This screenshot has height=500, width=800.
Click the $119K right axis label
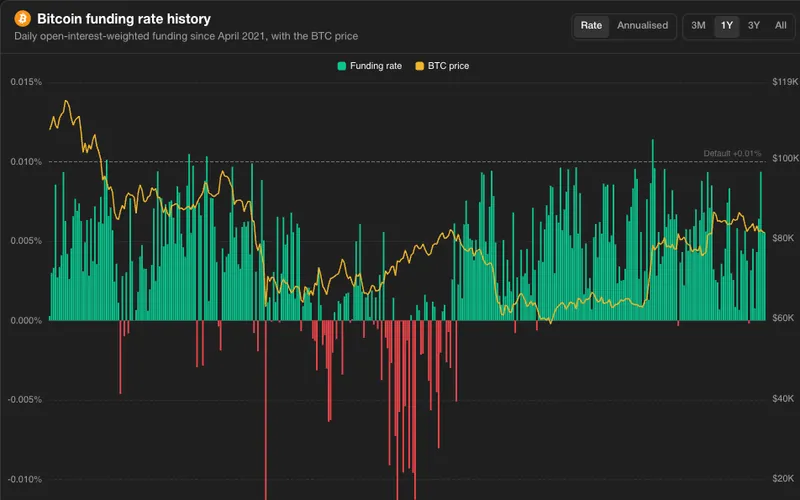(x=785, y=82)
